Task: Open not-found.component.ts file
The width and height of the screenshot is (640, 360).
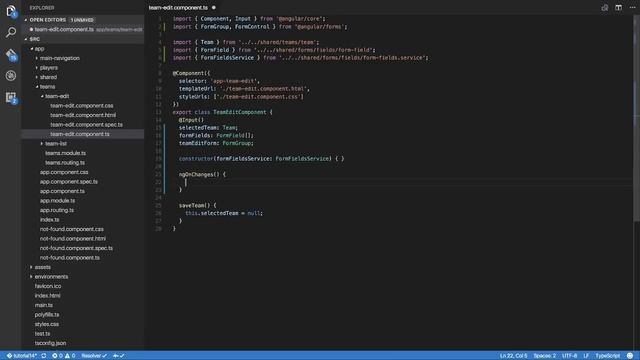Action: pyautogui.click(x=70, y=258)
